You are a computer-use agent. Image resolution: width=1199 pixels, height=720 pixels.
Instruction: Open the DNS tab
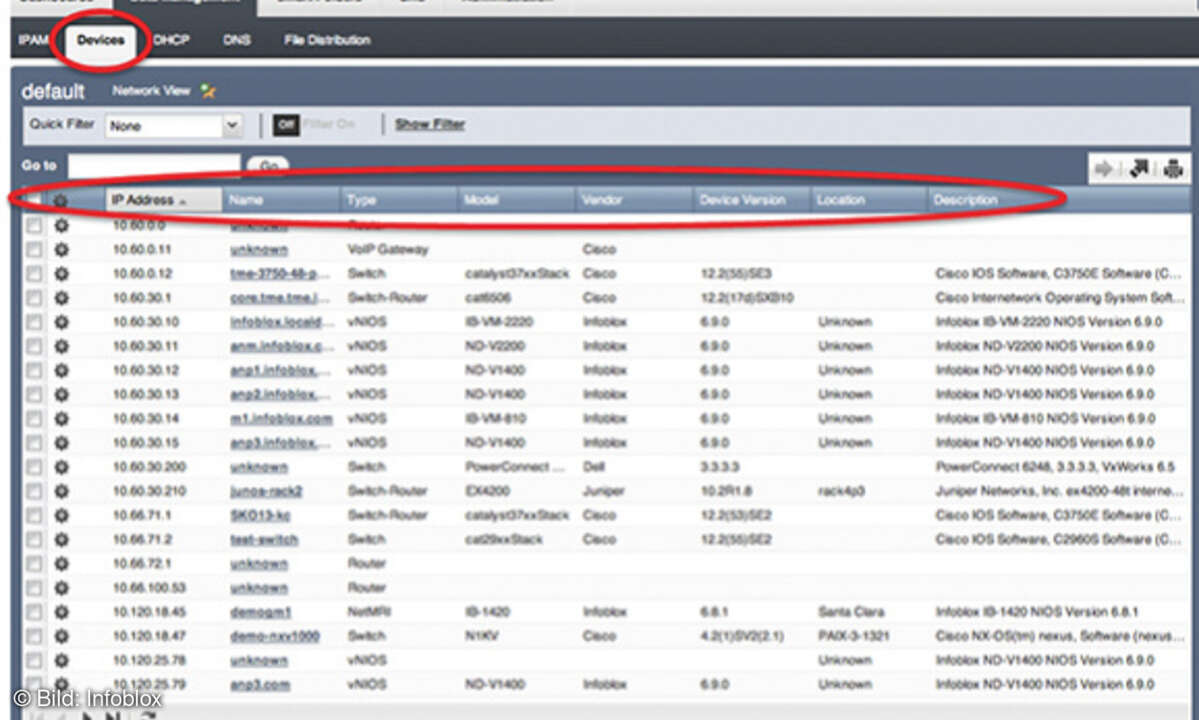[236, 40]
